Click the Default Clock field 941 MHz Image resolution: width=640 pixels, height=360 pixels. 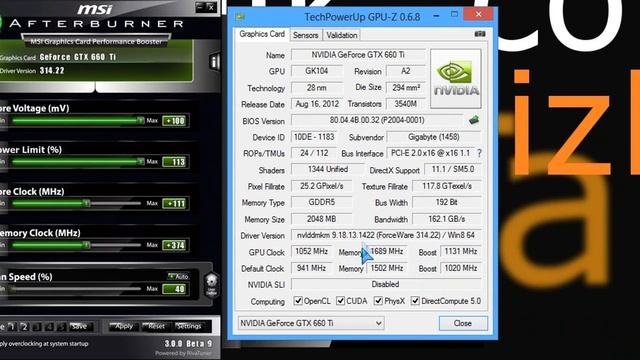tap(312, 268)
